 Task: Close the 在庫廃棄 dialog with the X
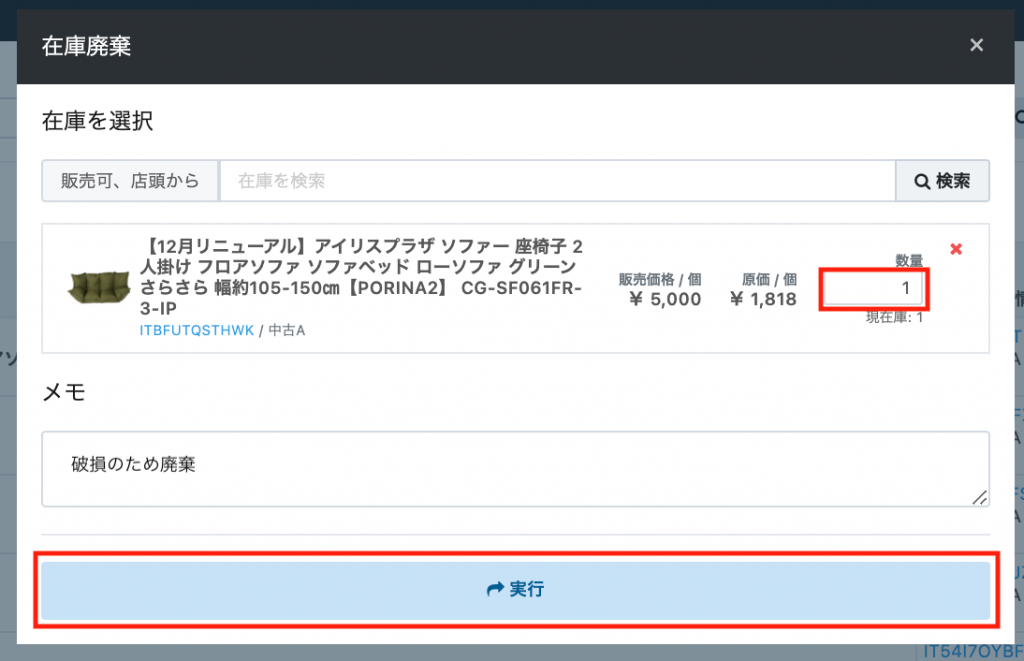[x=976, y=45]
